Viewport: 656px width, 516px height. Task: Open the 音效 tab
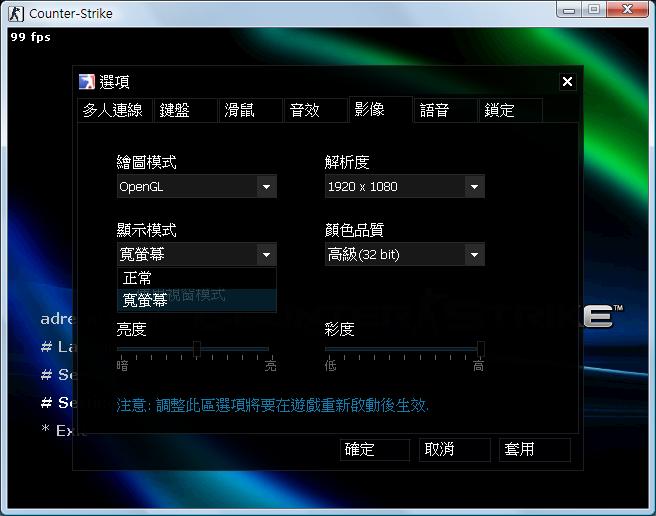(x=315, y=110)
